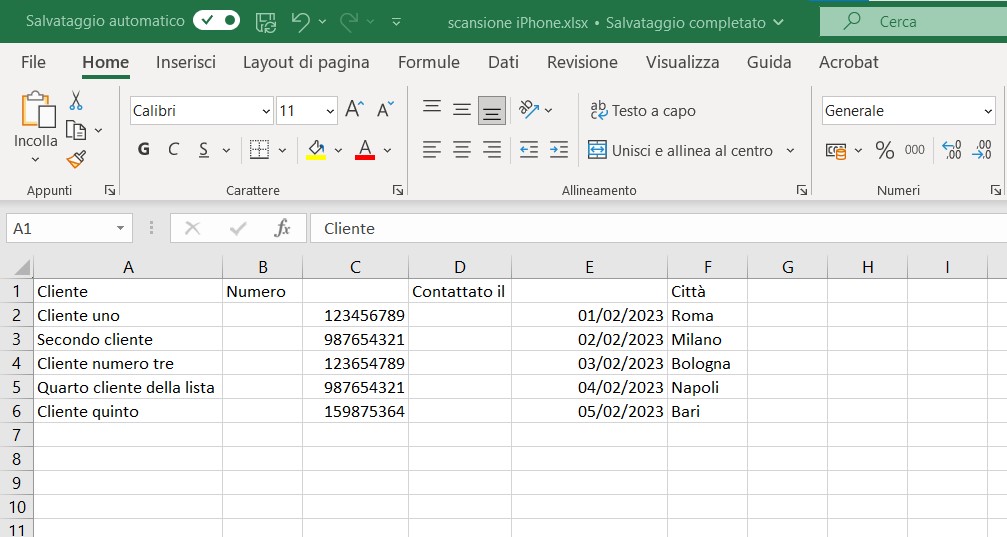Open the Customize Quick Access Toolbar dropdown
This screenshot has width=1007, height=537.
[x=396, y=22]
